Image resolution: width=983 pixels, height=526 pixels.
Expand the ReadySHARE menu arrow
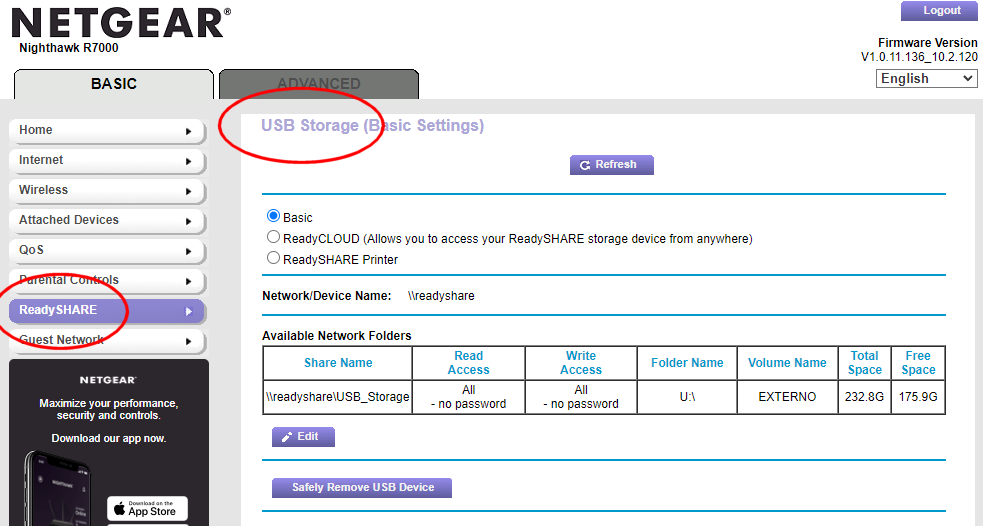click(189, 312)
